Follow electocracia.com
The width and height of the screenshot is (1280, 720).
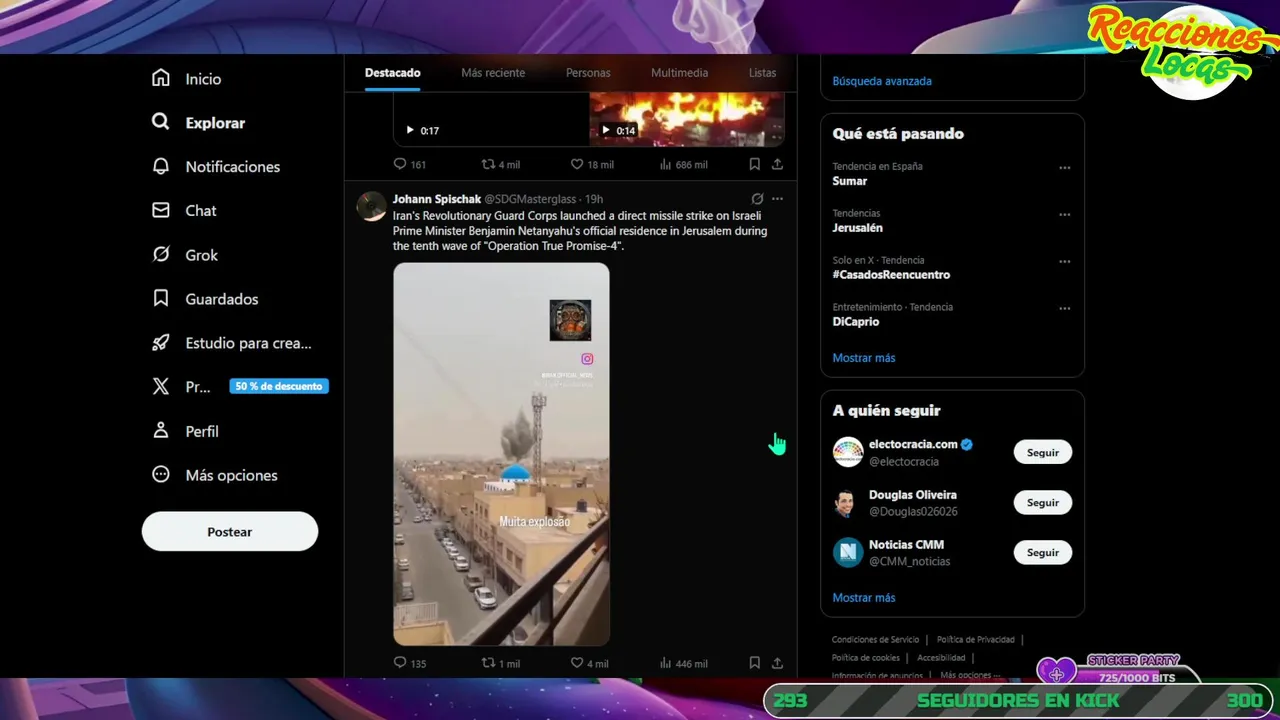(x=1042, y=452)
